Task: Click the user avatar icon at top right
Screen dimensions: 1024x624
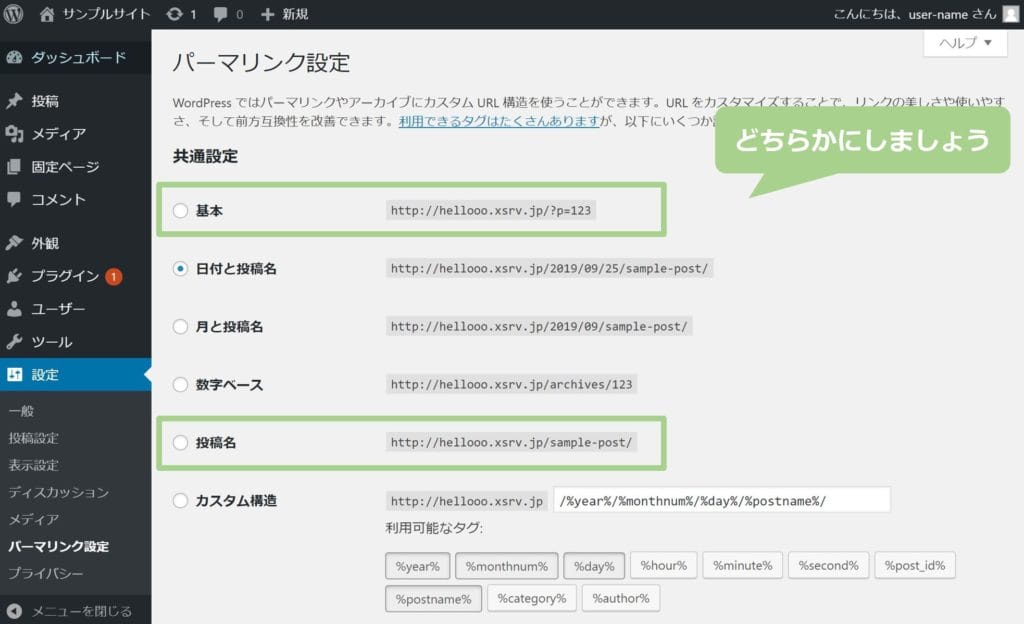Action: click(x=1010, y=14)
